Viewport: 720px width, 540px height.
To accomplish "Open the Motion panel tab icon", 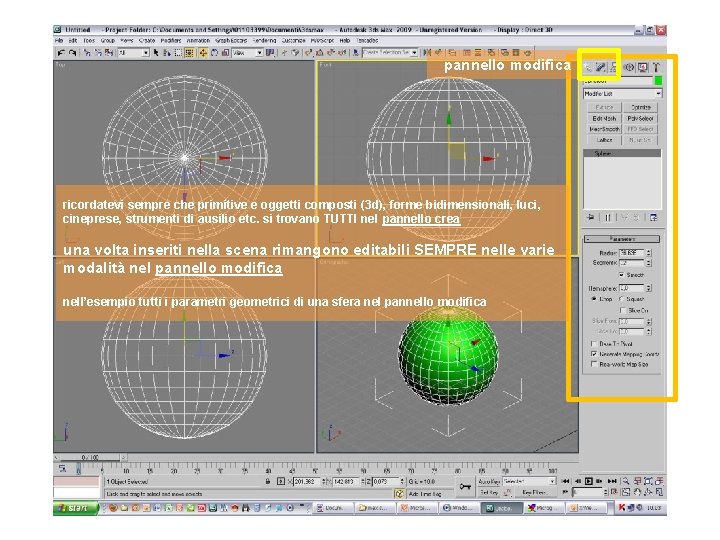I will [629, 68].
